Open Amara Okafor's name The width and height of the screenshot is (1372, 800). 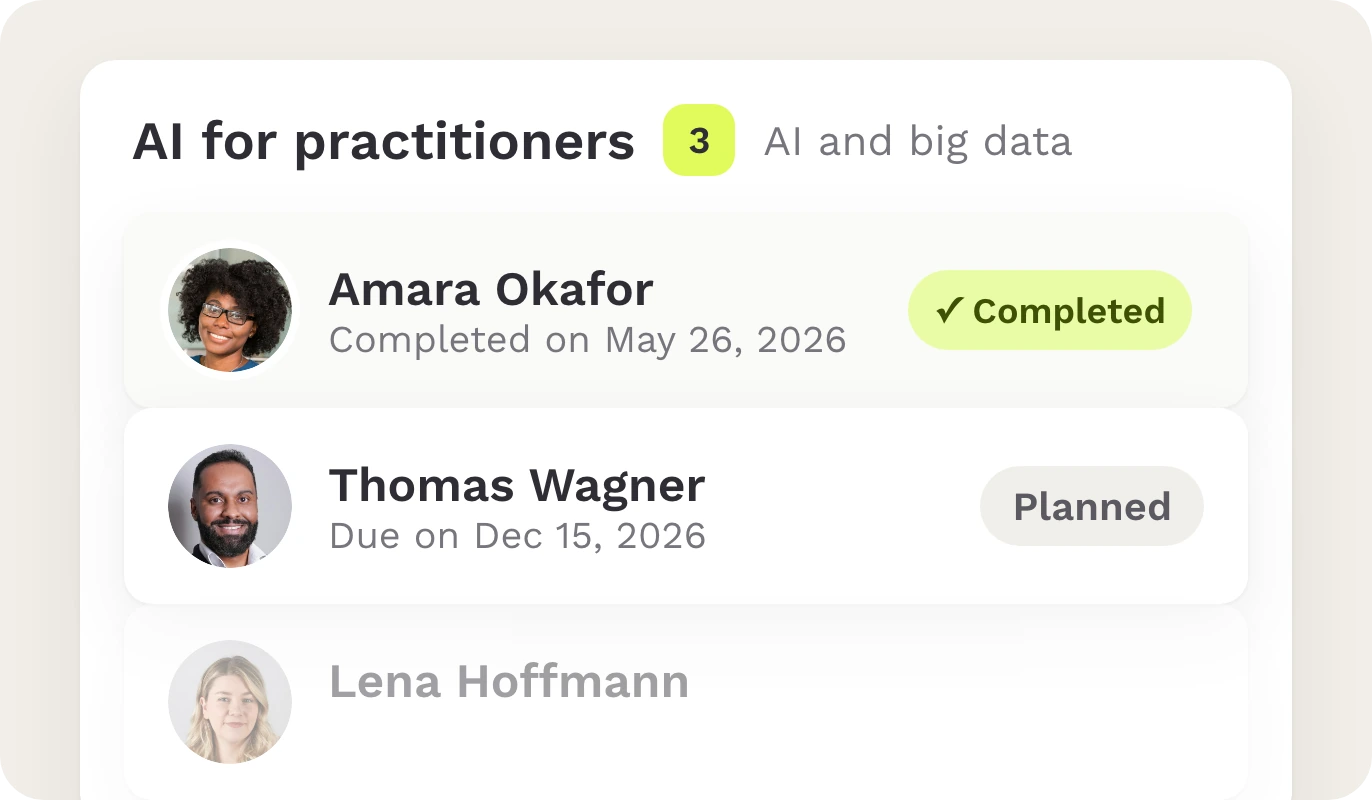491,289
